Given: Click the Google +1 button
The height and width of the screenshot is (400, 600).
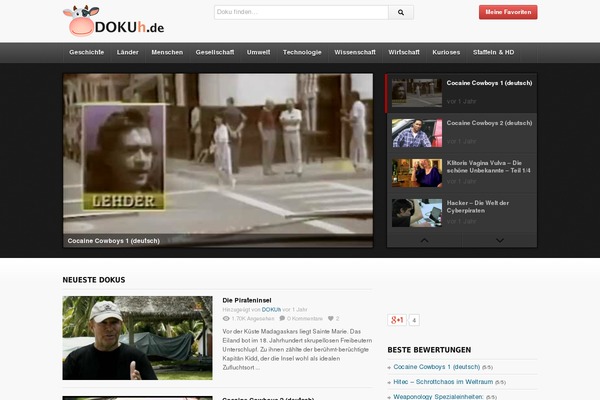Looking at the screenshot, I should click(x=397, y=320).
